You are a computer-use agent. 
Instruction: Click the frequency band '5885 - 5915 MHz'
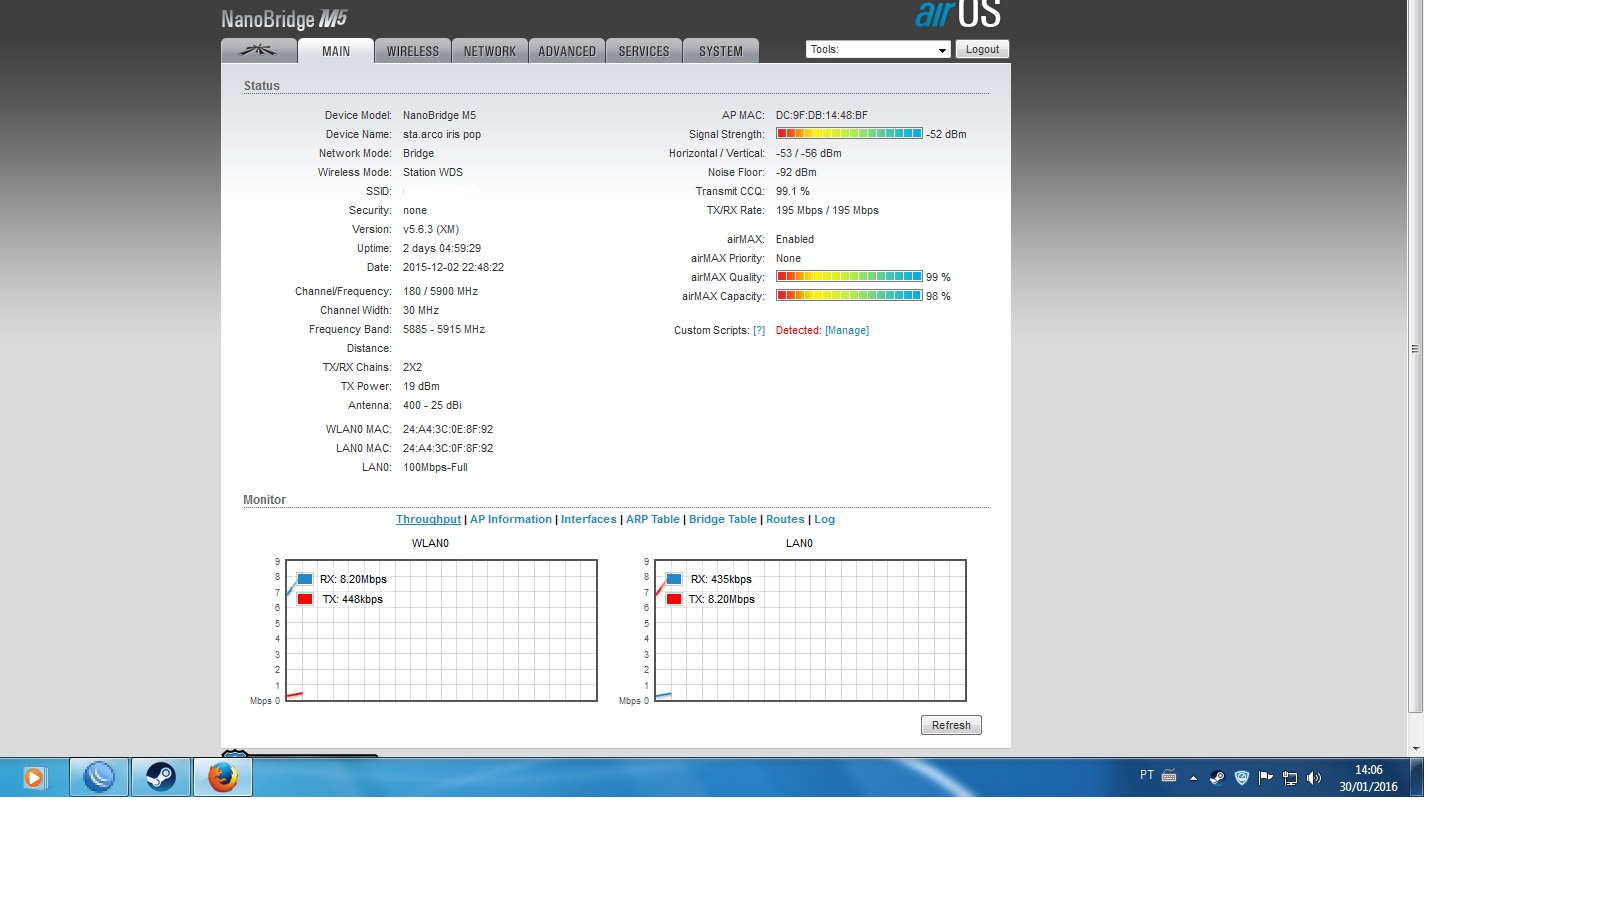[444, 330]
